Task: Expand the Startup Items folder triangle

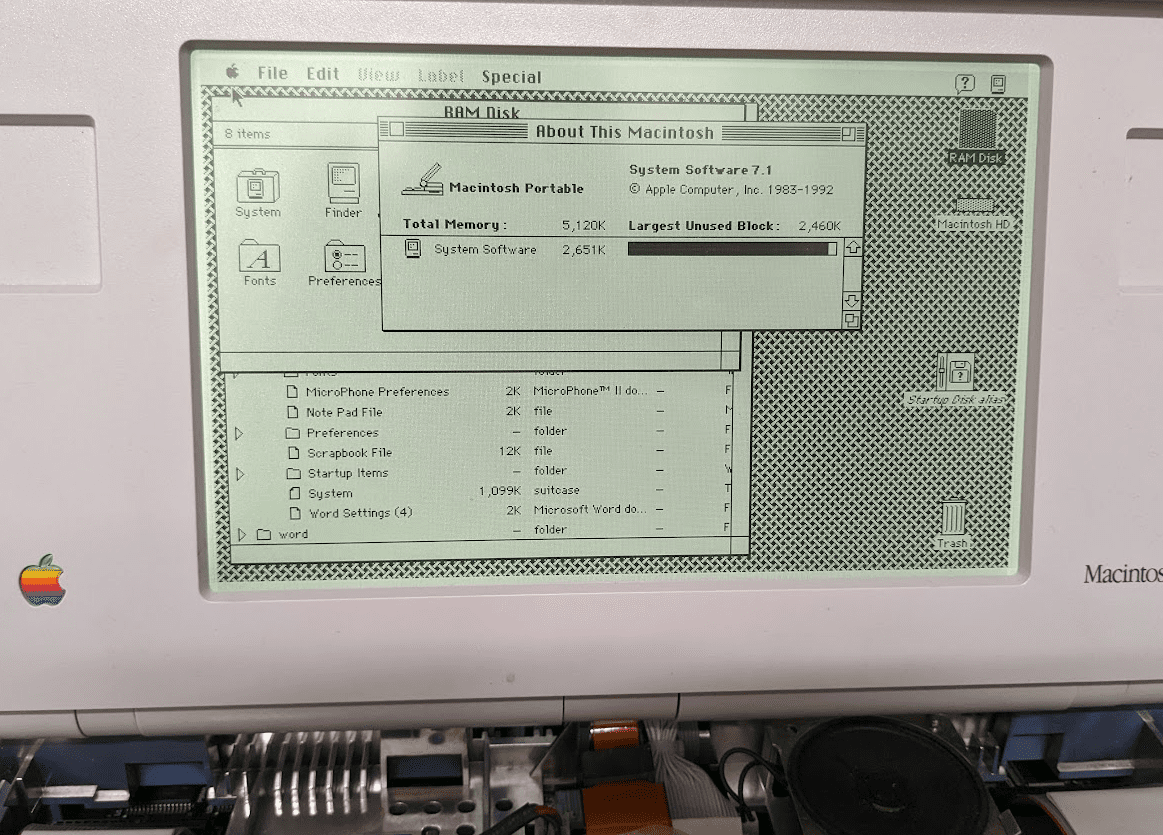Action: coord(240,474)
